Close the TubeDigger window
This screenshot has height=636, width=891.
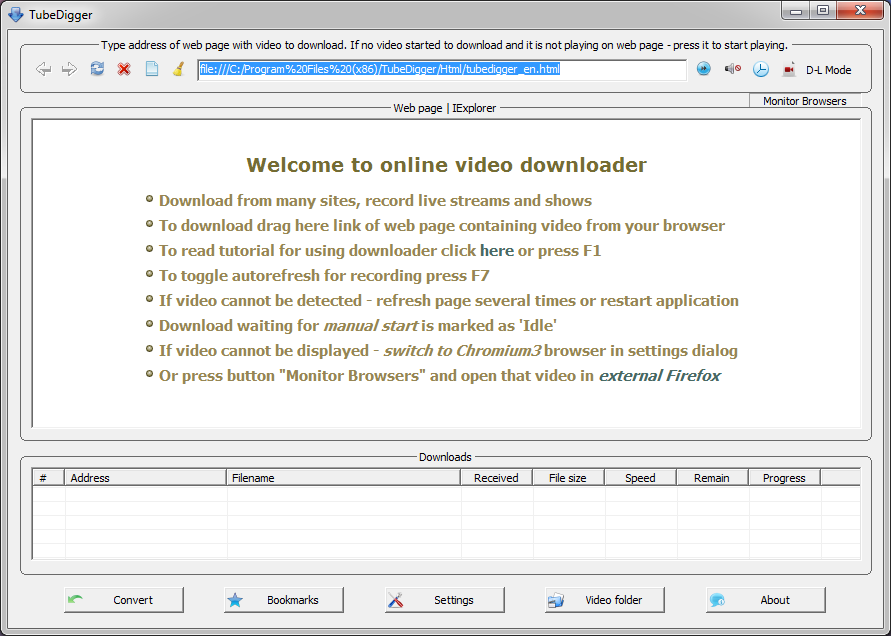pyautogui.click(x=860, y=11)
